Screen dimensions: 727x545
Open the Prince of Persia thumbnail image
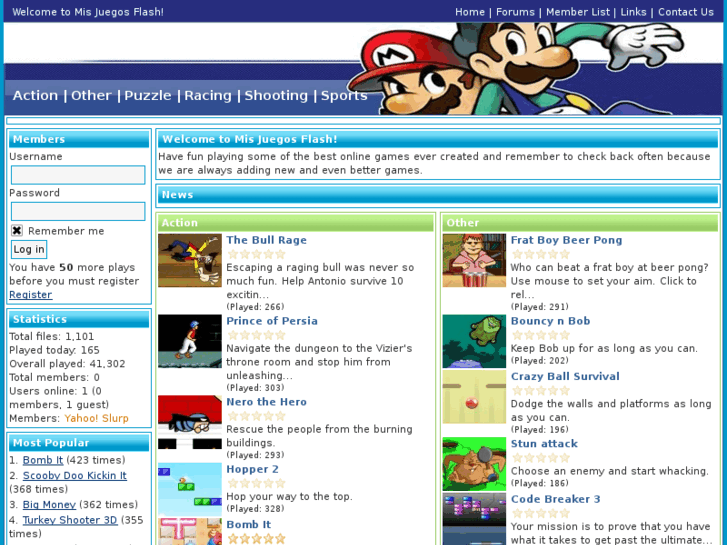(190, 341)
